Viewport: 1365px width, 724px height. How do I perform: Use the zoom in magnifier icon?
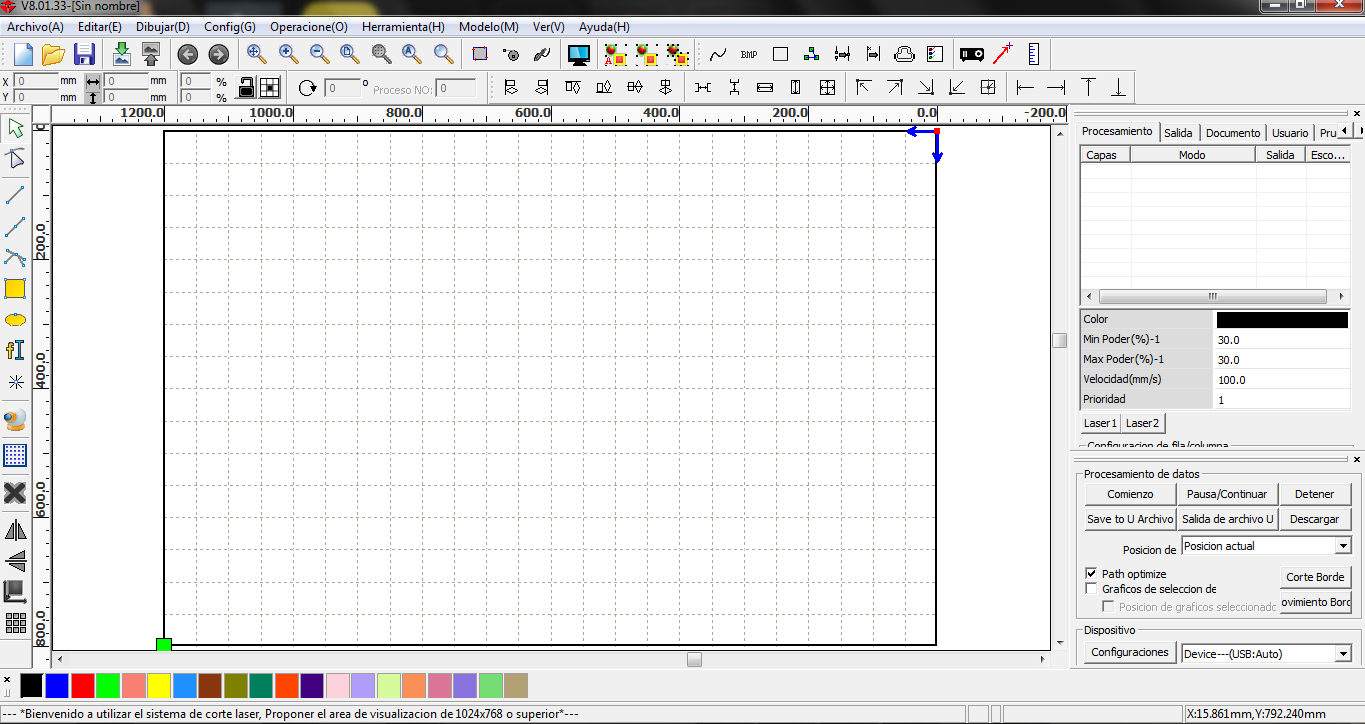coord(287,55)
